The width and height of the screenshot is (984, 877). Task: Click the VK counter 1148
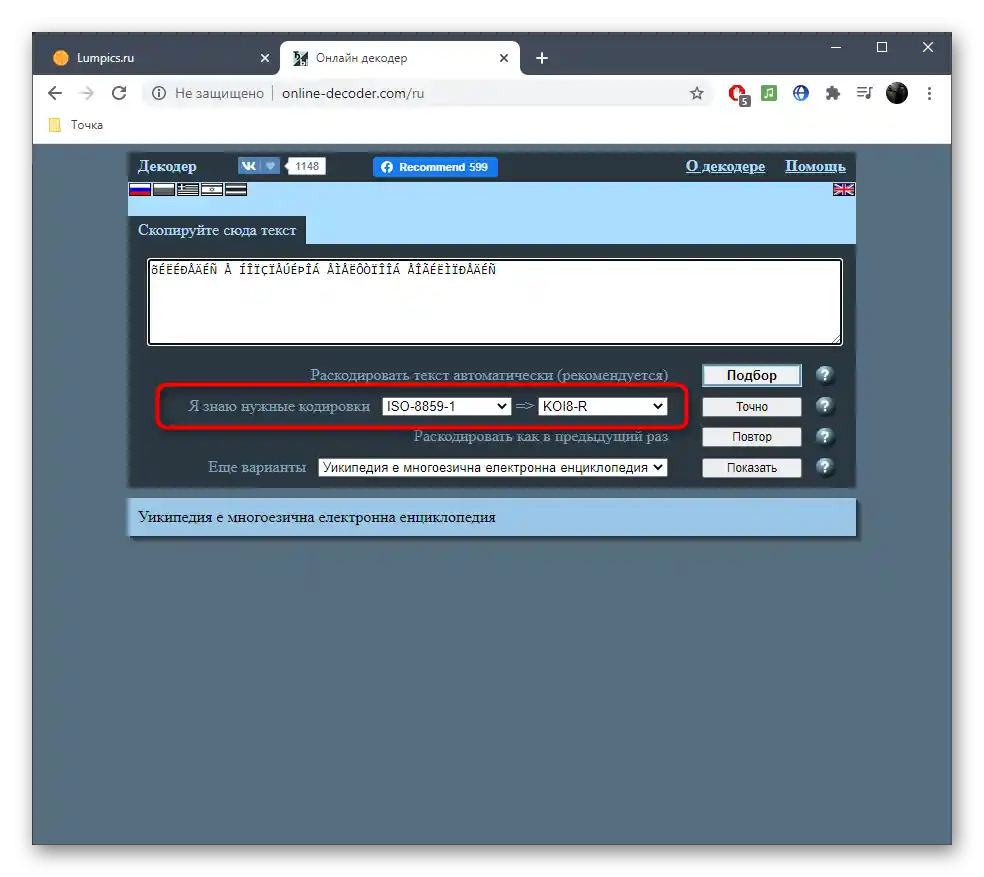point(306,166)
